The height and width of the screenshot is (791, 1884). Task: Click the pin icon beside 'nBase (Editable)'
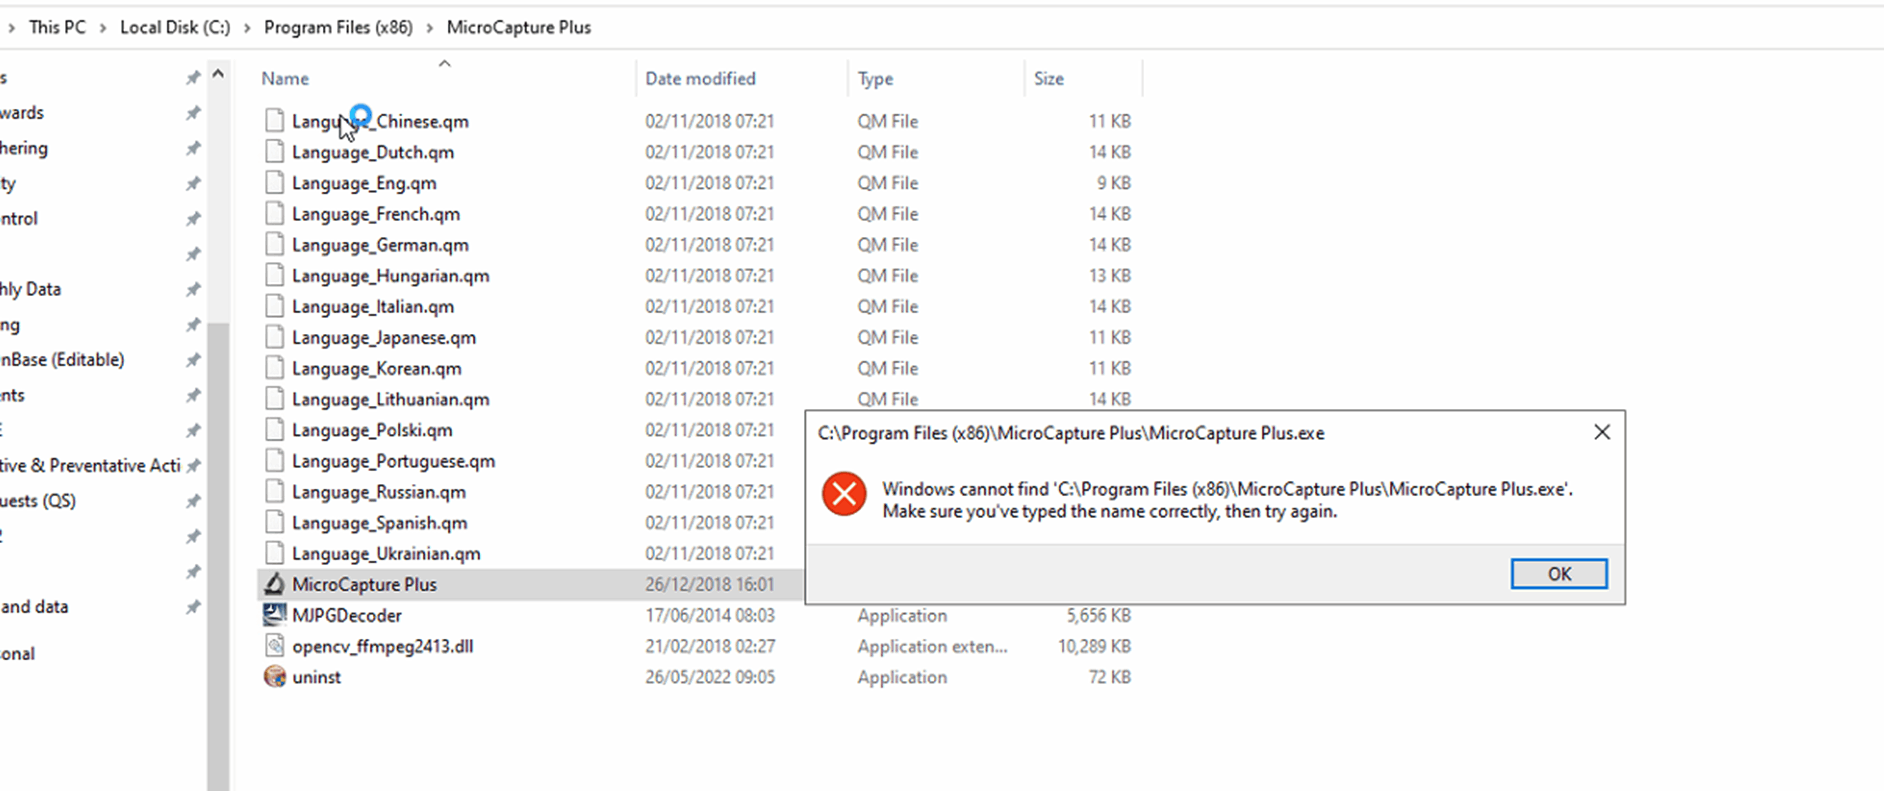[x=193, y=360]
